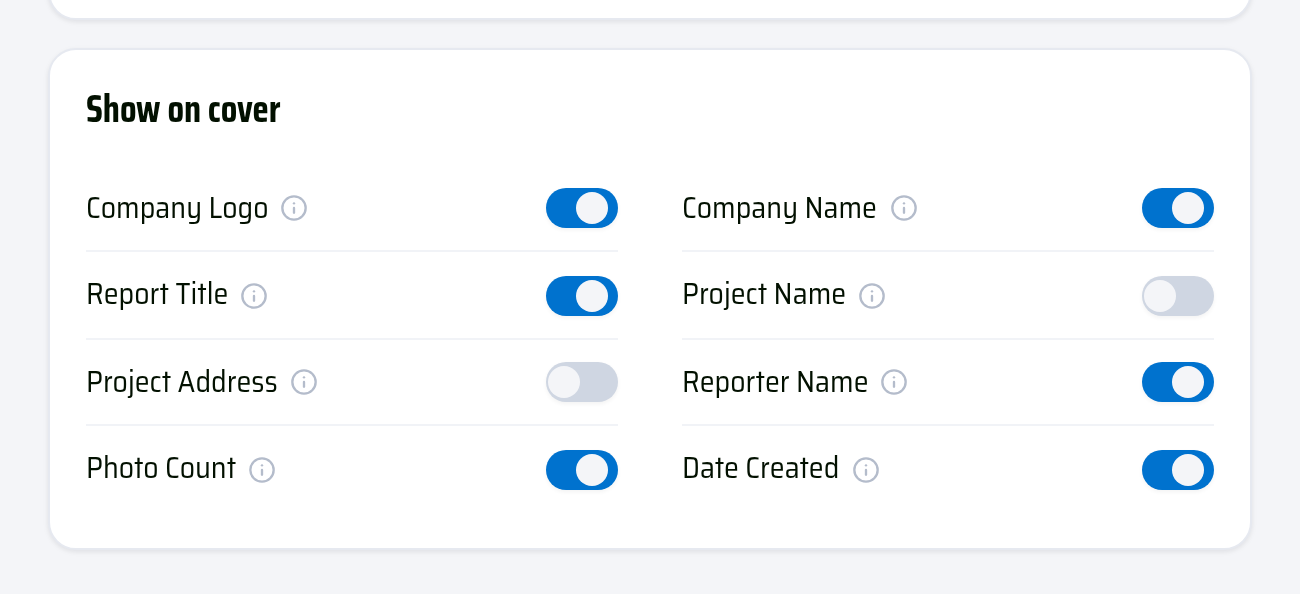
Task: Click the "Show on cover" heading
Action: point(183,110)
